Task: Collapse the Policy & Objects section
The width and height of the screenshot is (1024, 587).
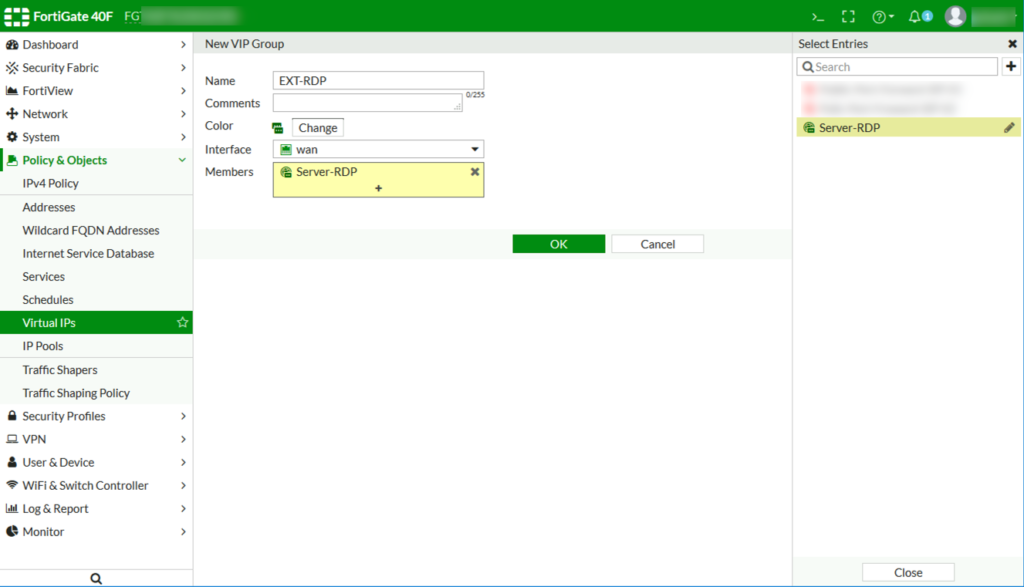Action: tap(62, 160)
